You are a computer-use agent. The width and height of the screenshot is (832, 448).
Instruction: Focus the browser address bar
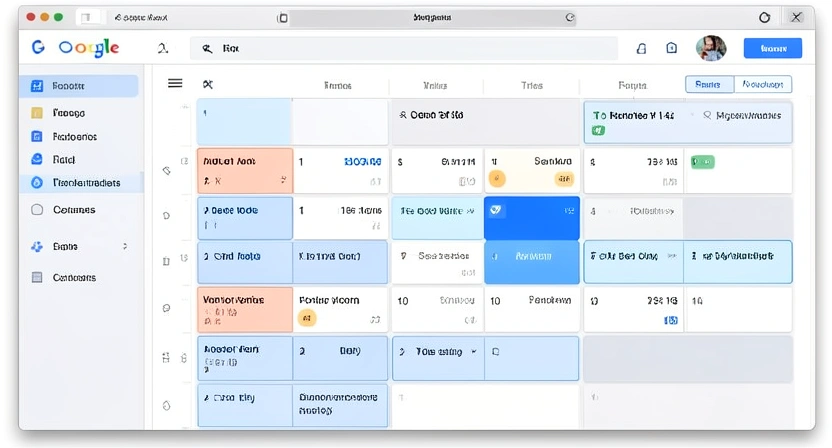[432, 18]
